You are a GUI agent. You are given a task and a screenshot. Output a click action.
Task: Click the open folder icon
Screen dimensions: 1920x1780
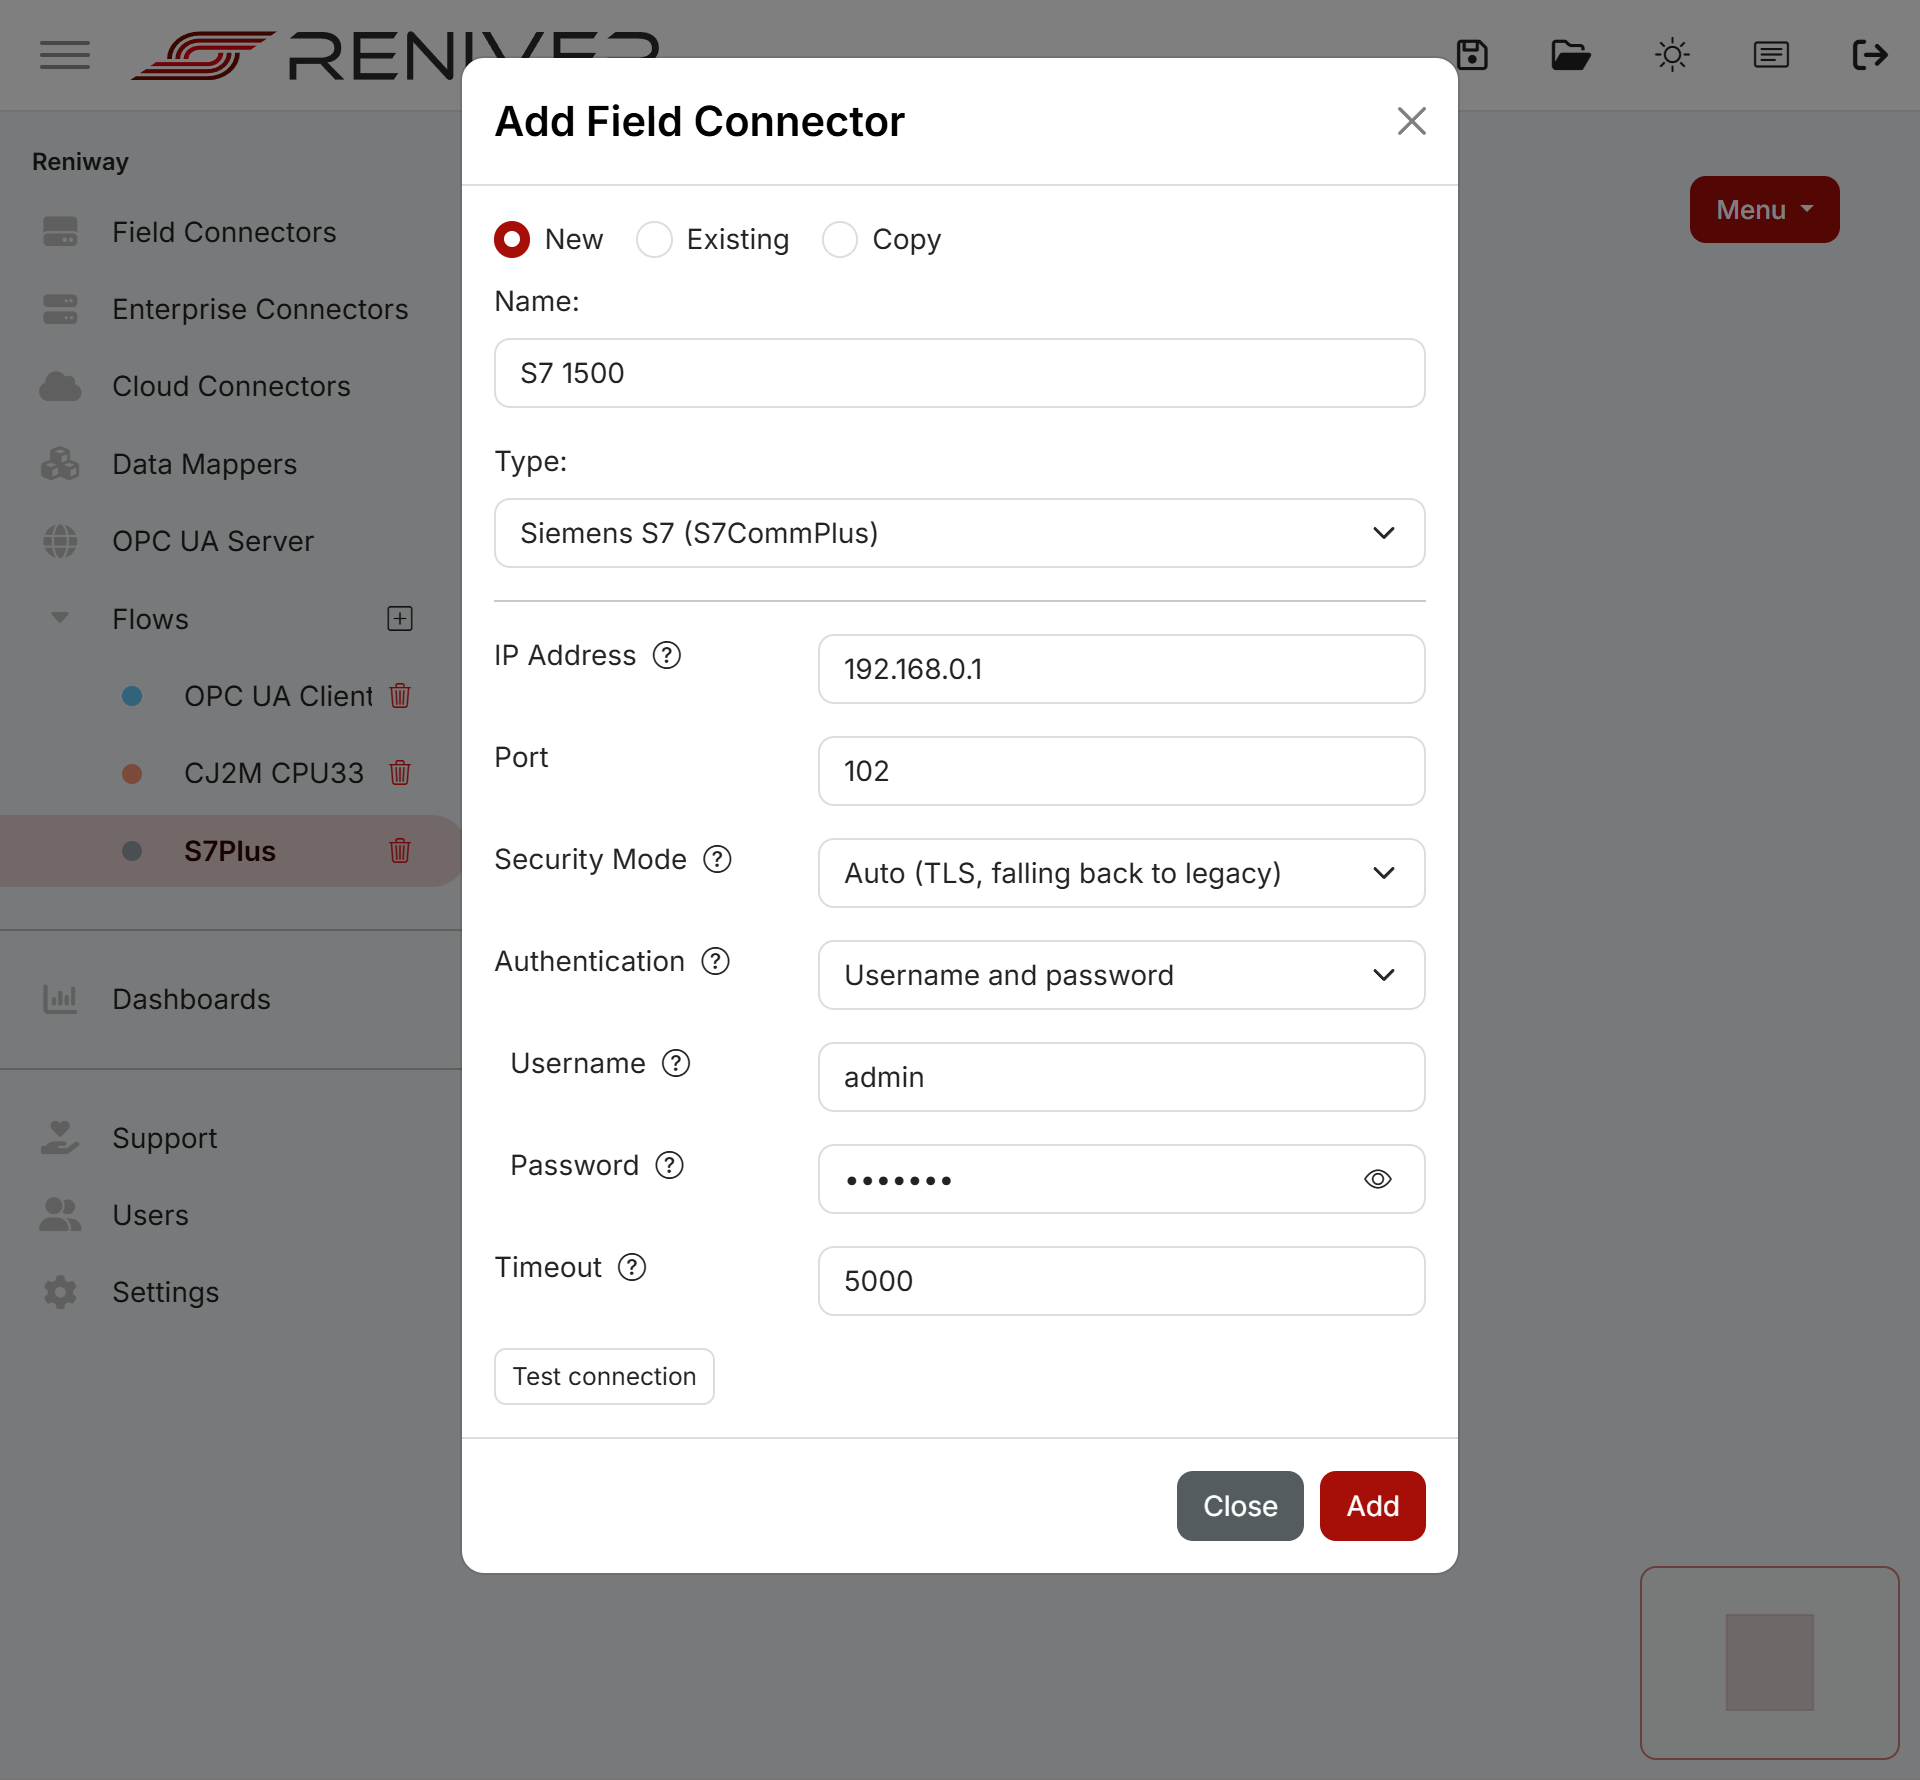pyautogui.click(x=1571, y=55)
